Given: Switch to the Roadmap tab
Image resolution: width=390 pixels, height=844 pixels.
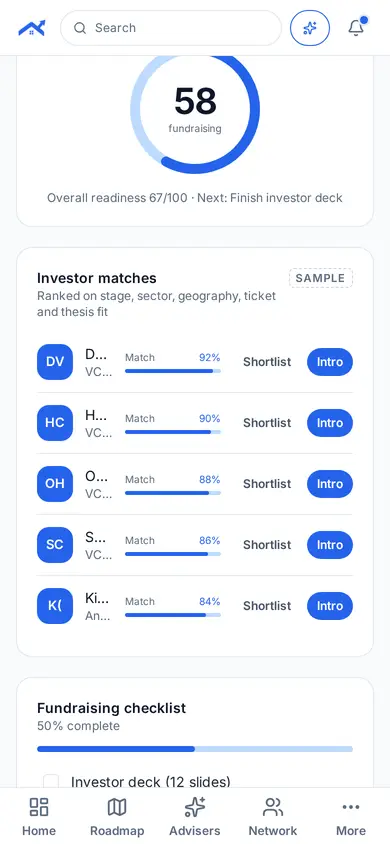Looking at the screenshot, I should coord(117,817).
